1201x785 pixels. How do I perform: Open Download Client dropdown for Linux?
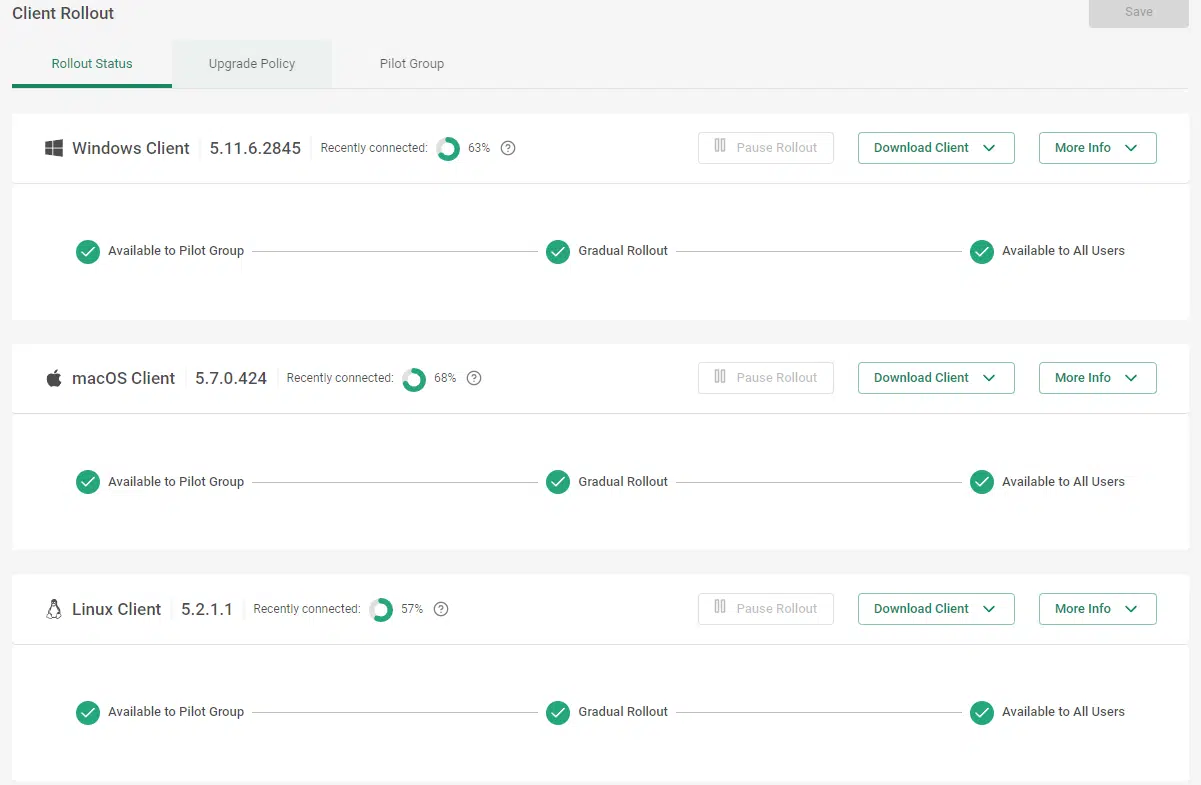(936, 609)
